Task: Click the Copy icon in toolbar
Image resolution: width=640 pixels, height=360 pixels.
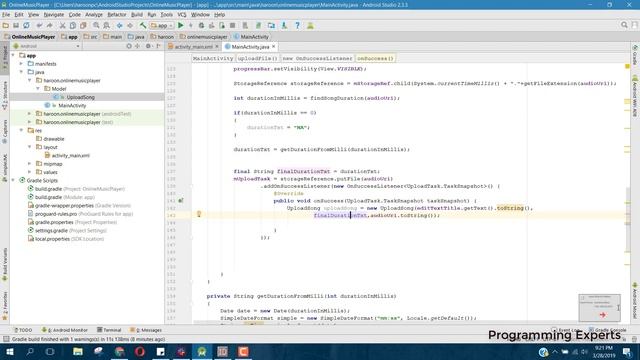Action: tap(73, 25)
